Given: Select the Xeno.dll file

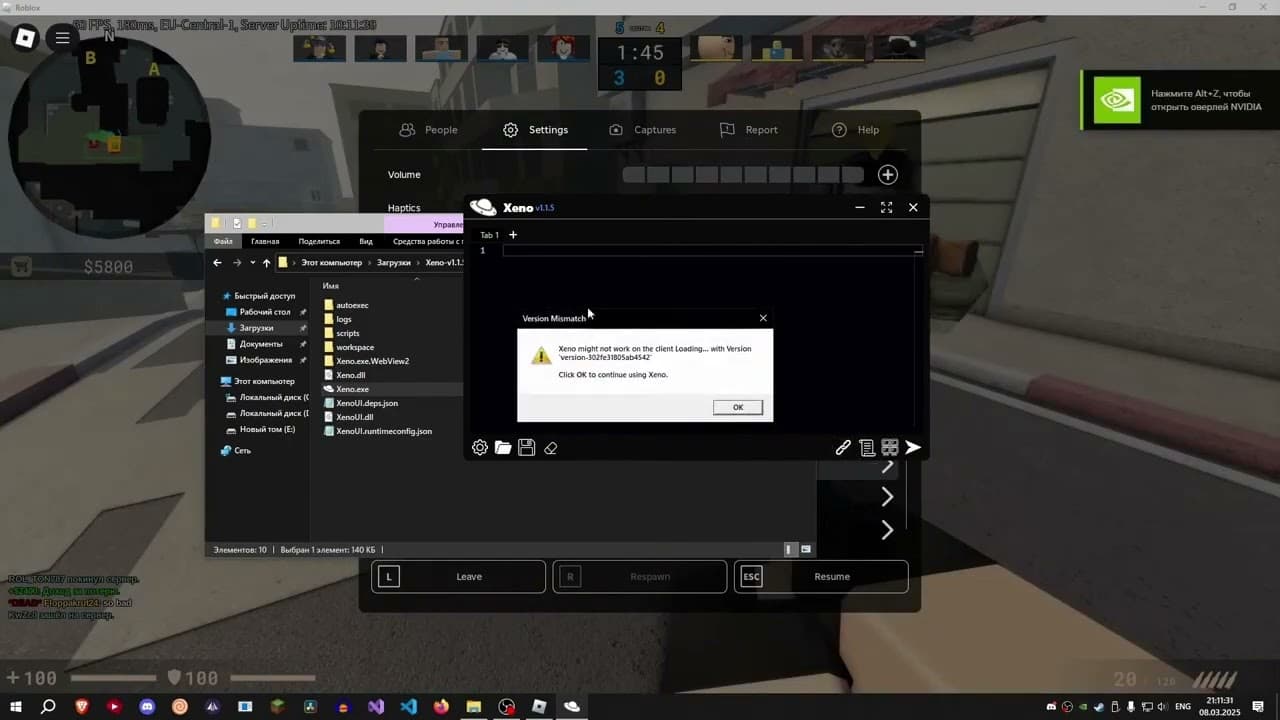Looking at the screenshot, I should tap(344, 375).
